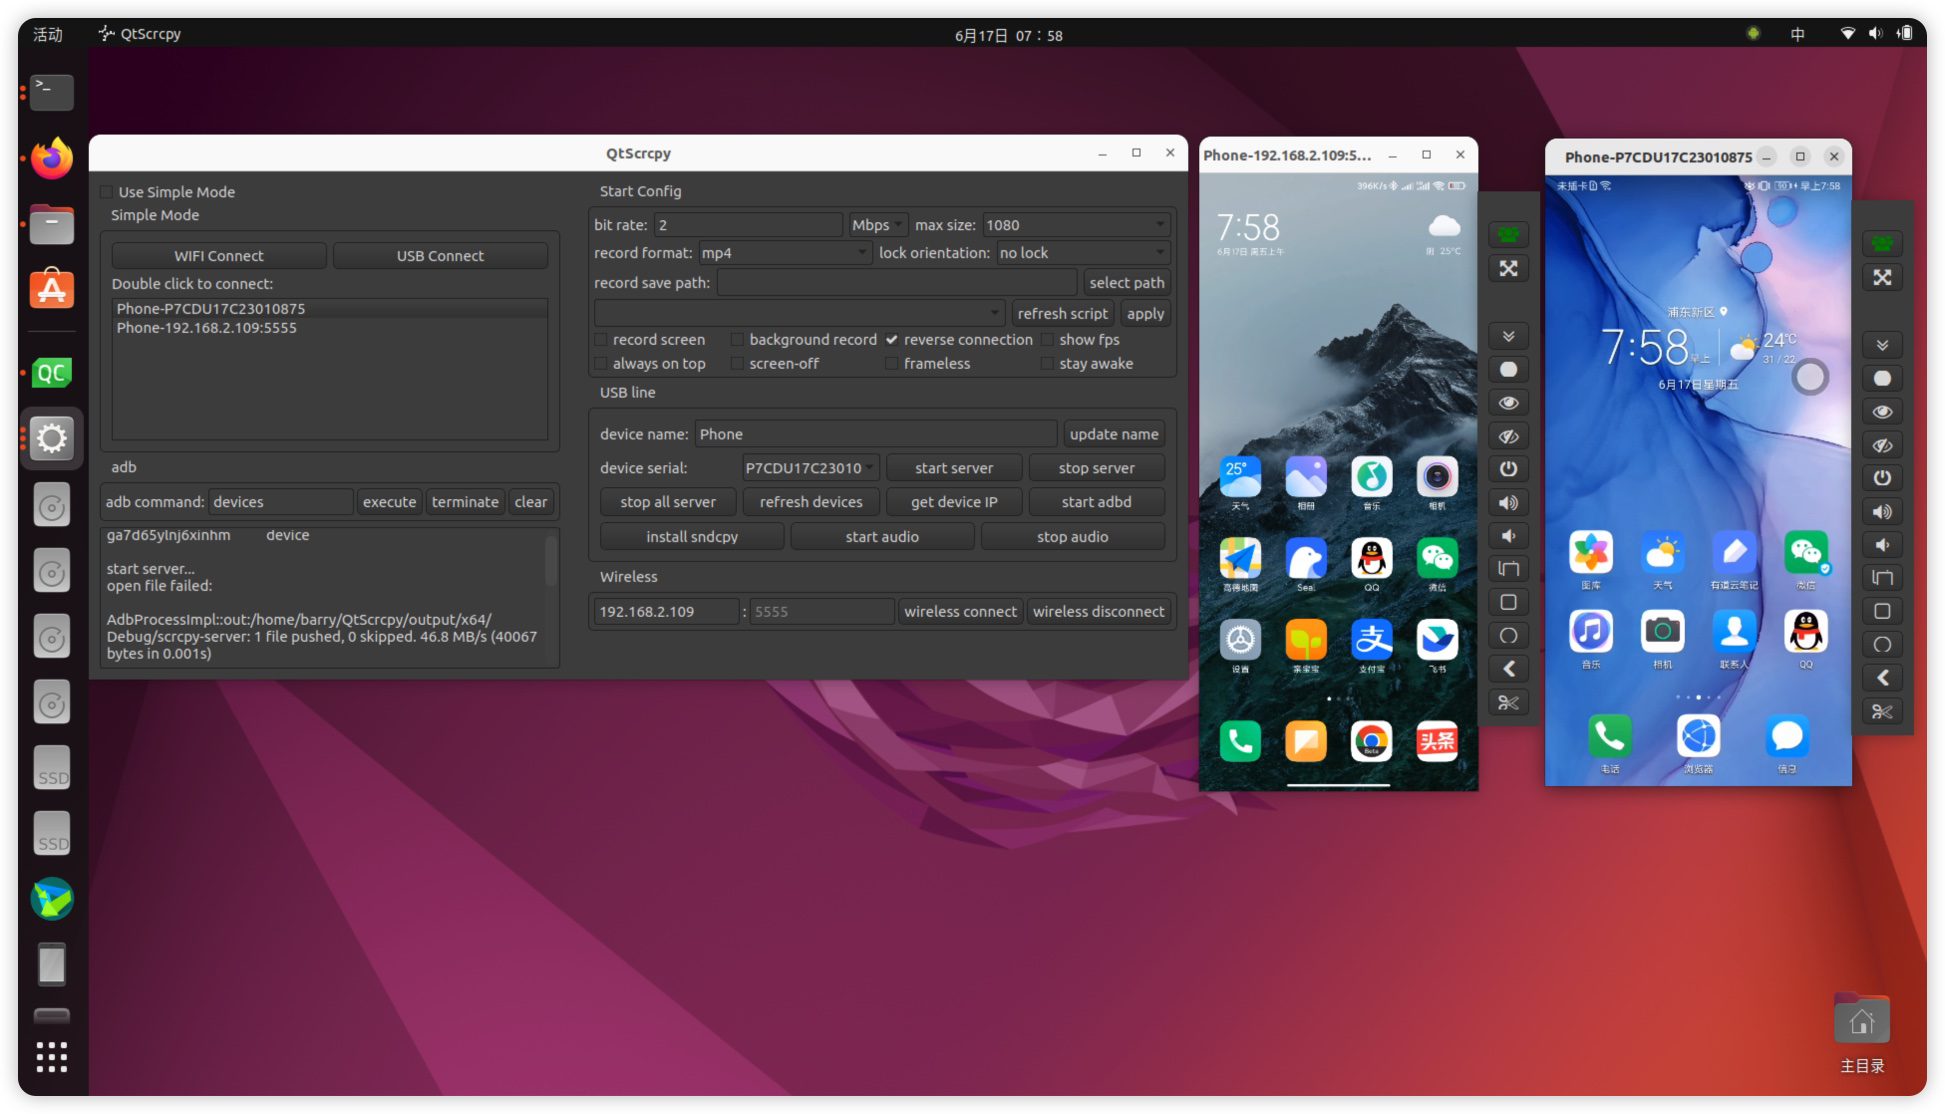Open Firefox from the Ubuntu dock
1945x1114 pixels.
tap(52, 158)
